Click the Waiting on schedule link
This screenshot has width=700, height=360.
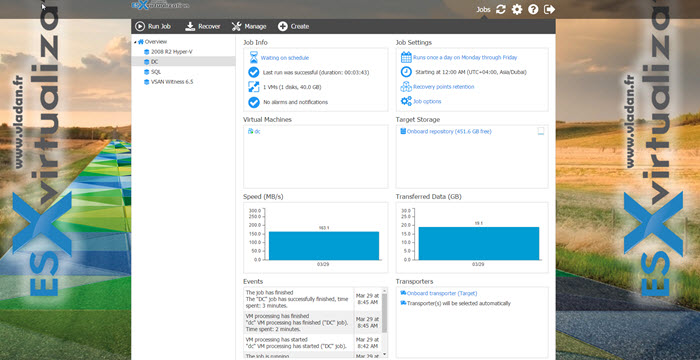[285, 58]
